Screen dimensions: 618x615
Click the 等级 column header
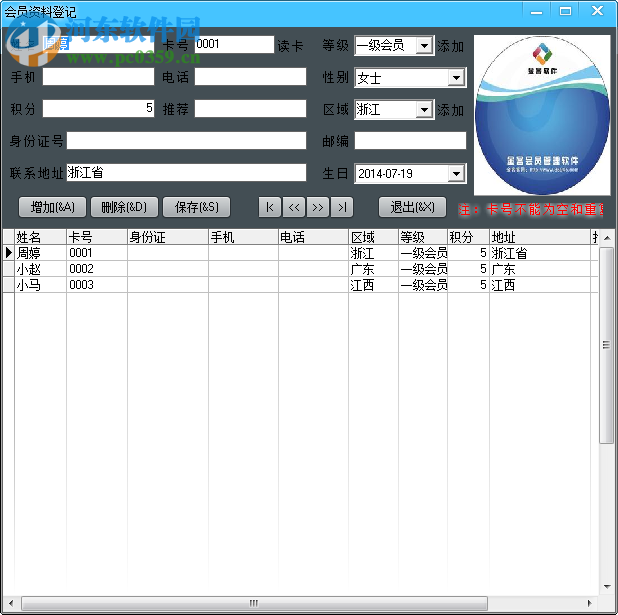click(x=423, y=237)
